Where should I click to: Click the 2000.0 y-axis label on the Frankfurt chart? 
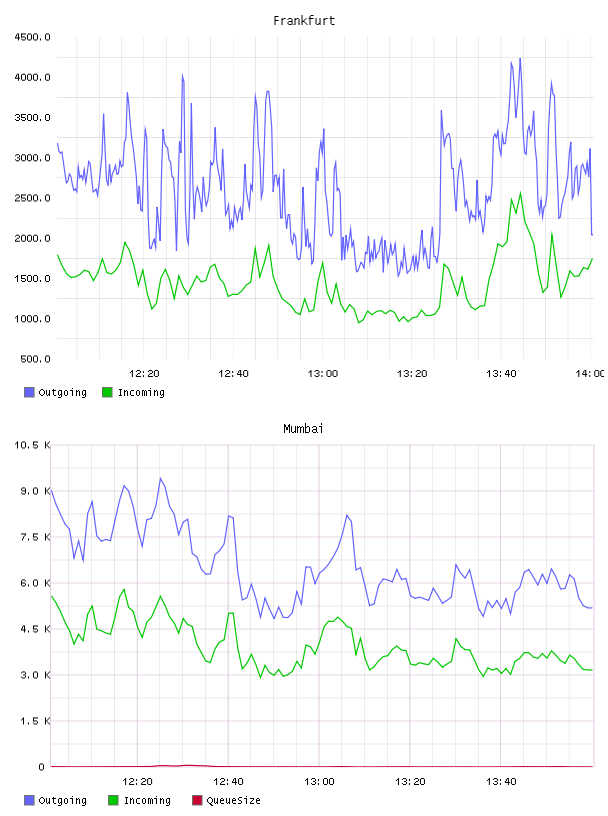click(32, 238)
